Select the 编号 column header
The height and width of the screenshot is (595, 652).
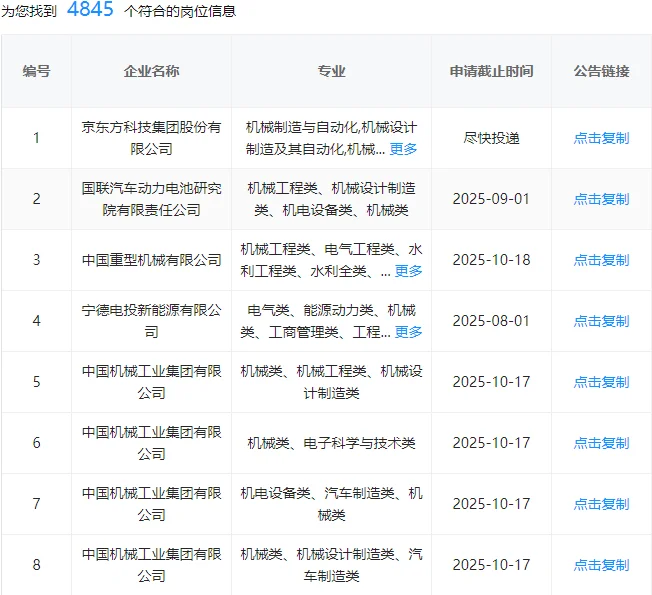[x=37, y=71]
